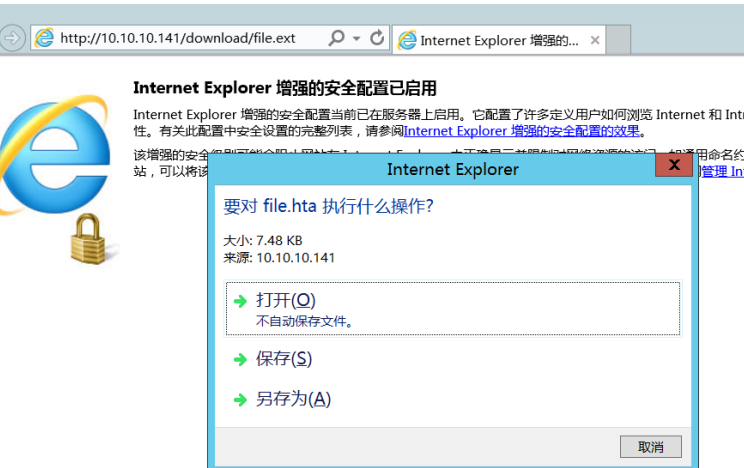Open the 管理 link behind the dialog

coord(722,171)
